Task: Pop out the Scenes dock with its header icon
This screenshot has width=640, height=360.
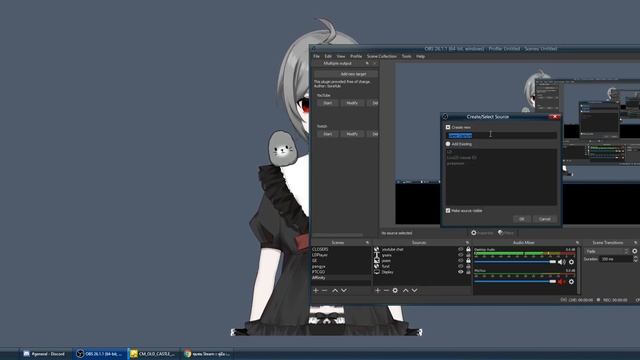Action: click(x=367, y=243)
